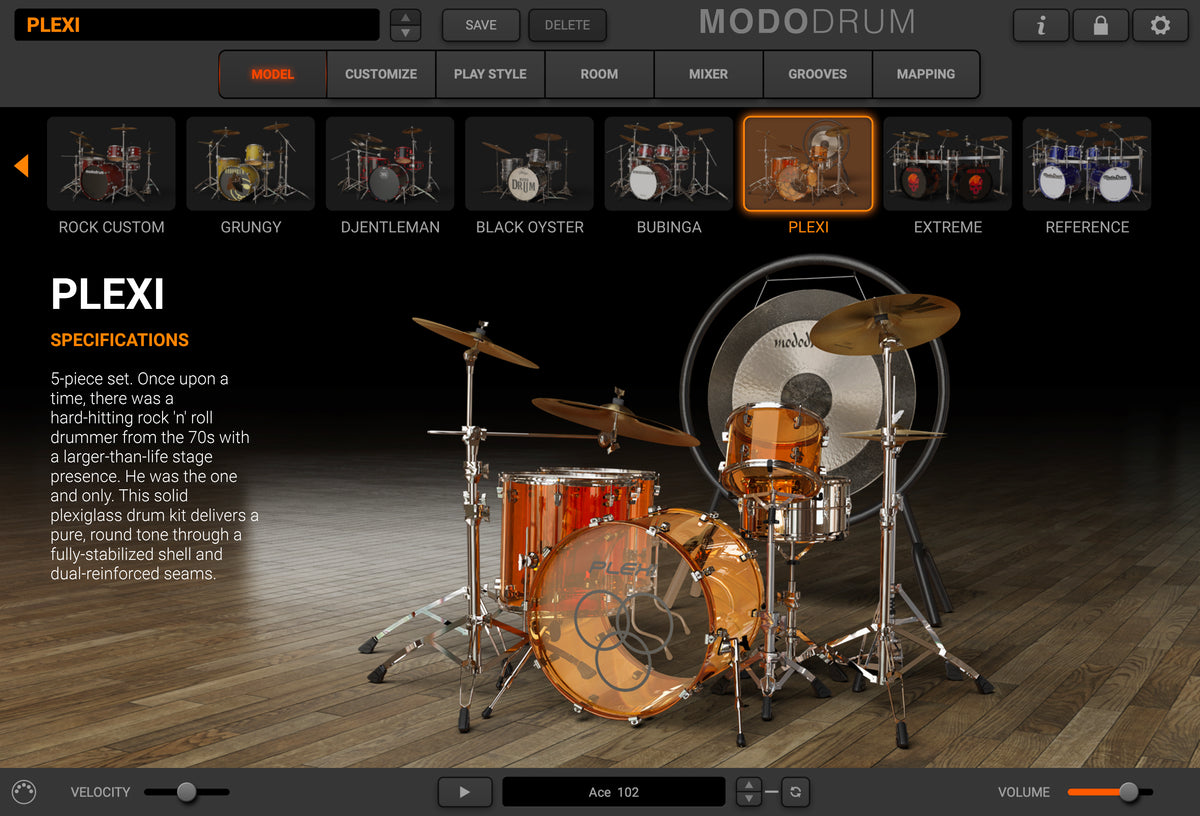Click the rack tom above bass drum
Screen dimensions: 1200x816
(x=774, y=450)
